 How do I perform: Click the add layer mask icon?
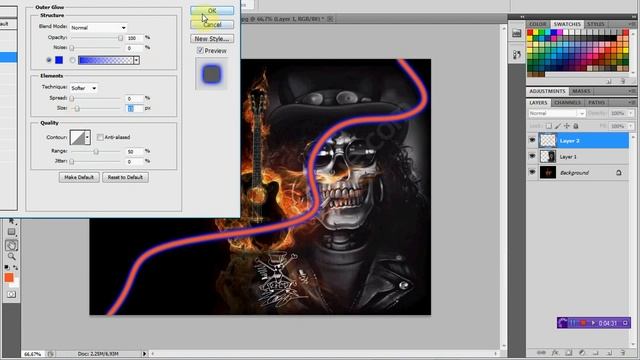point(569,352)
